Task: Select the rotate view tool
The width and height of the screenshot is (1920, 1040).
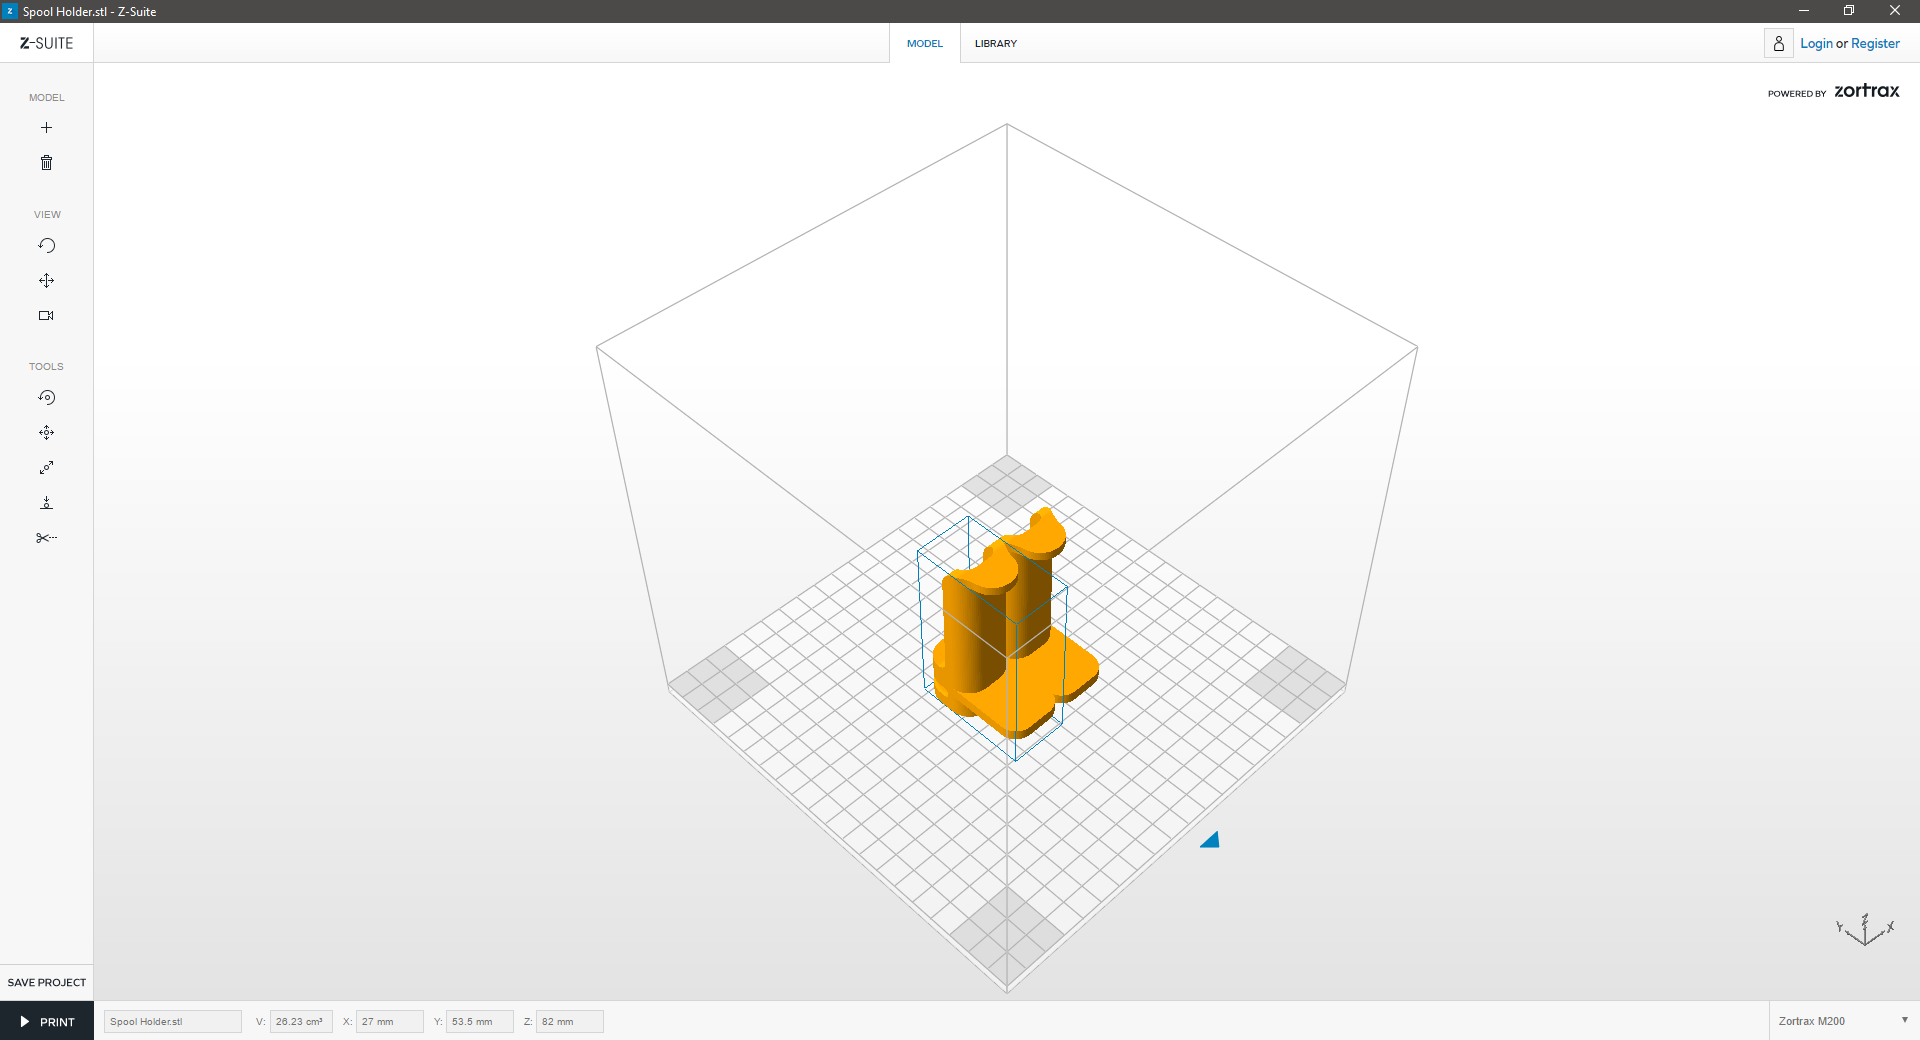Action: 46,246
